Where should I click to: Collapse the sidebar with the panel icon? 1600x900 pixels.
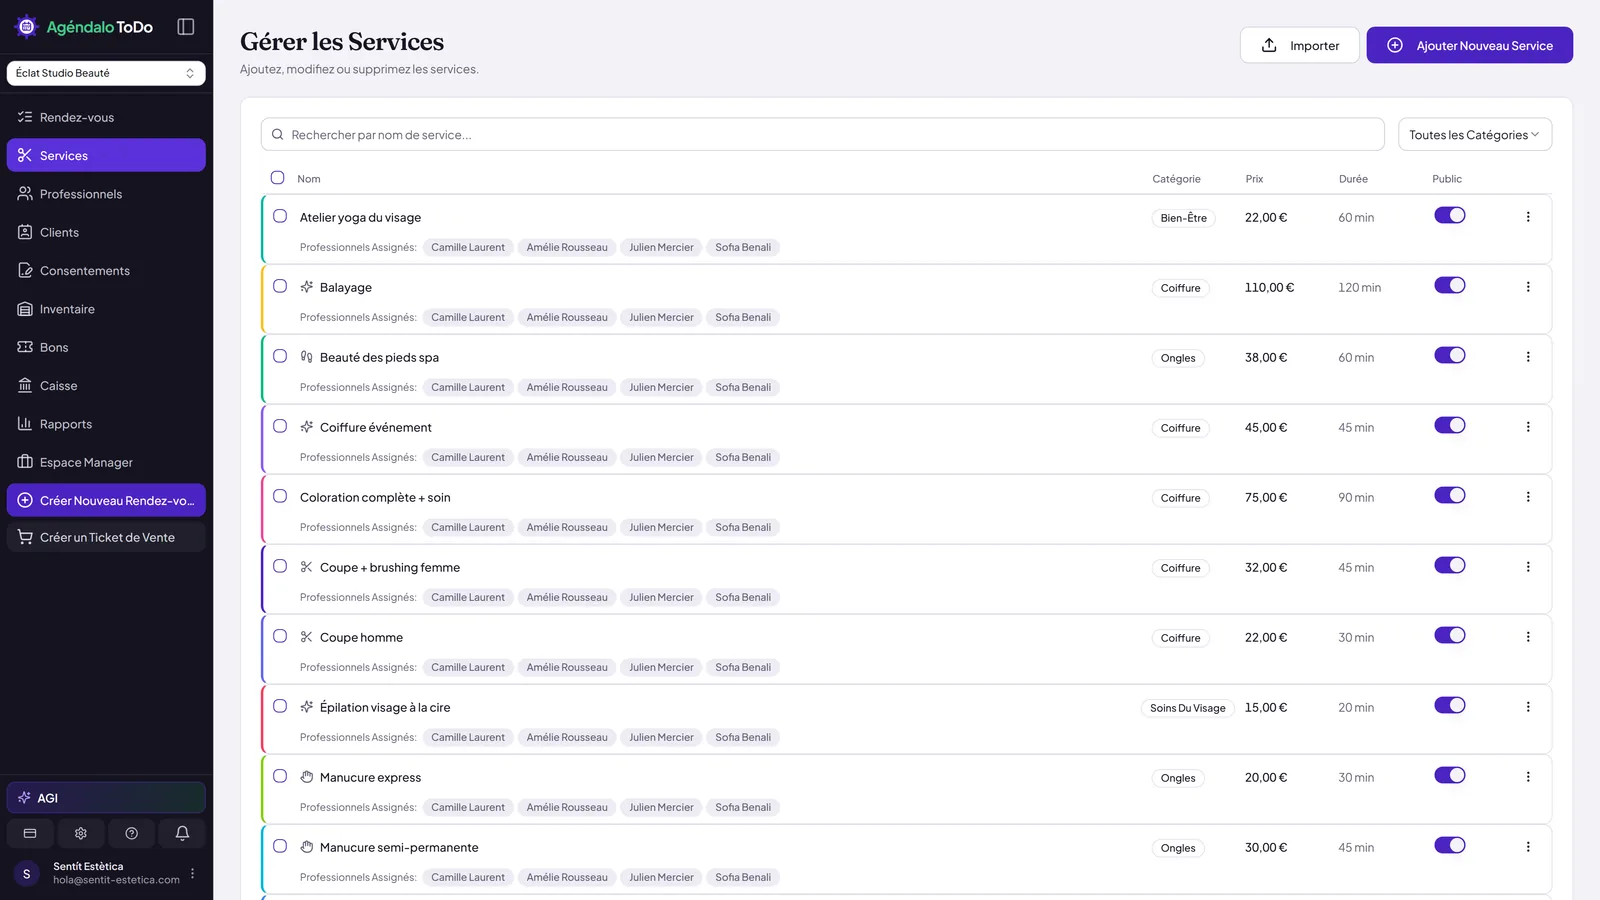(186, 27)
